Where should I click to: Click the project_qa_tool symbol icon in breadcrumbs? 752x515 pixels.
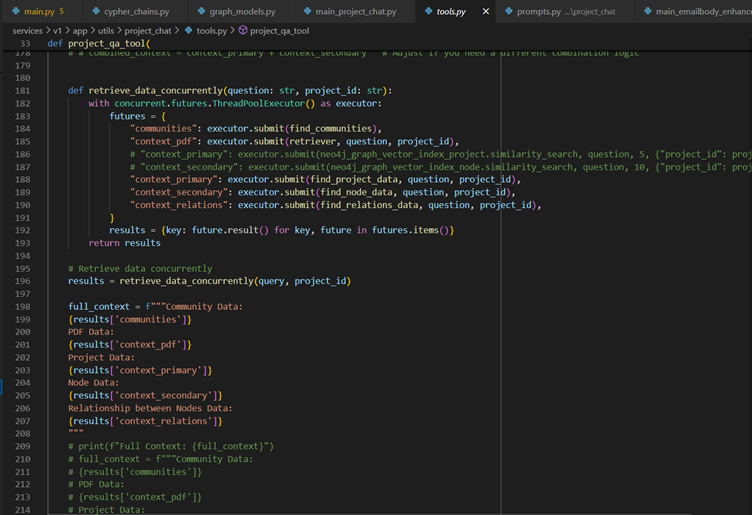[242, 31]
